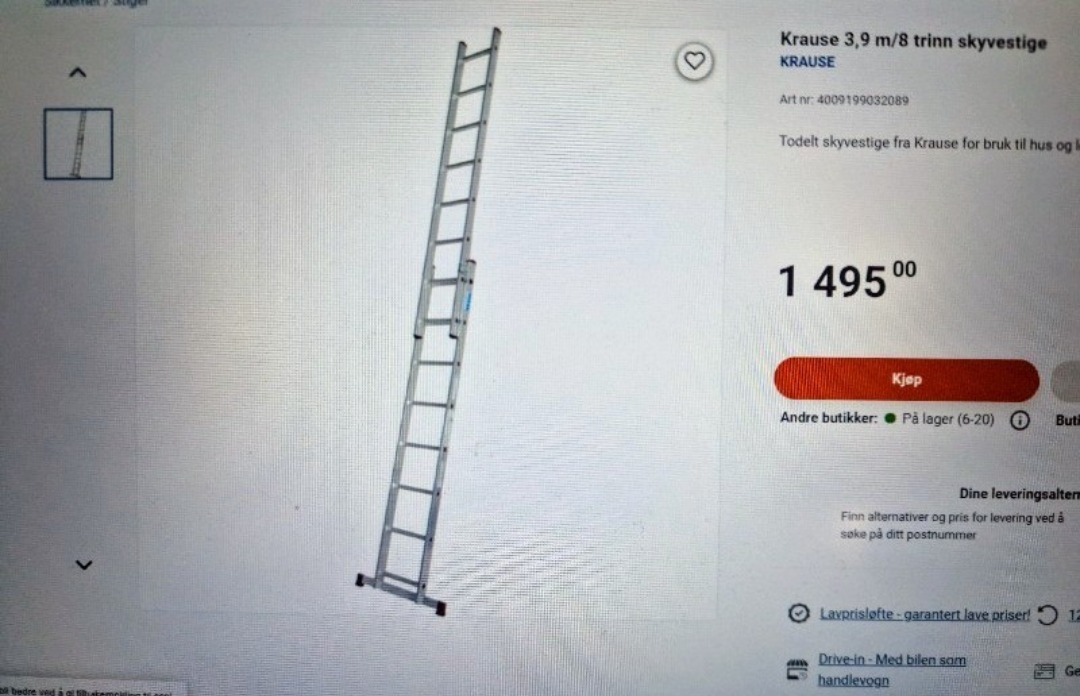
Task: Click the gift card icon at bottom right
Action: 1044,671
